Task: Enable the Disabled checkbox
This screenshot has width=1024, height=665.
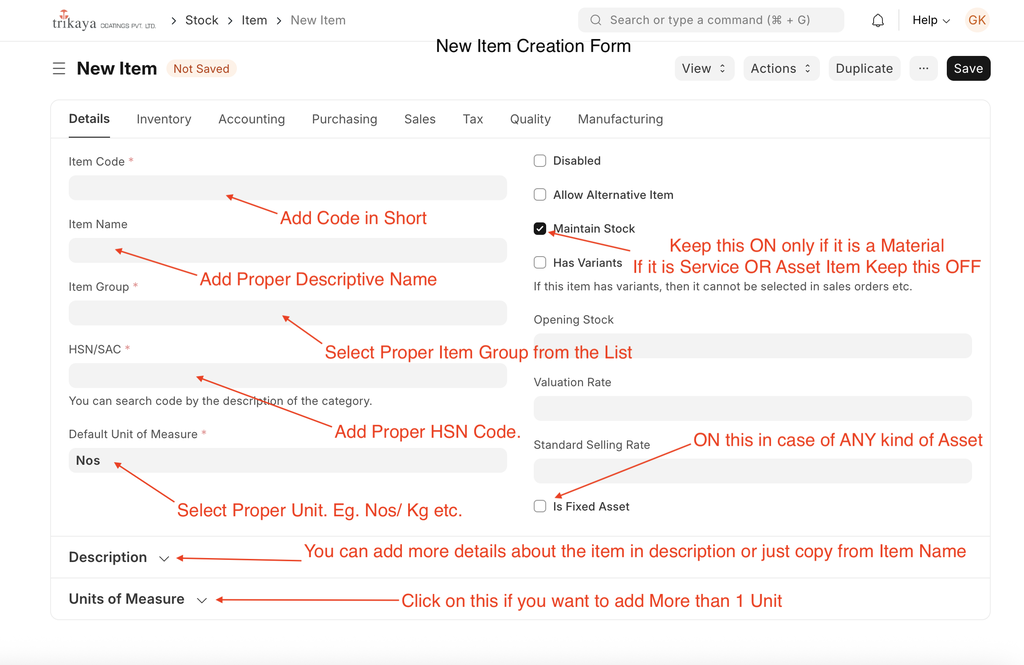Action: pyautogui.click(x=539, y=161)
